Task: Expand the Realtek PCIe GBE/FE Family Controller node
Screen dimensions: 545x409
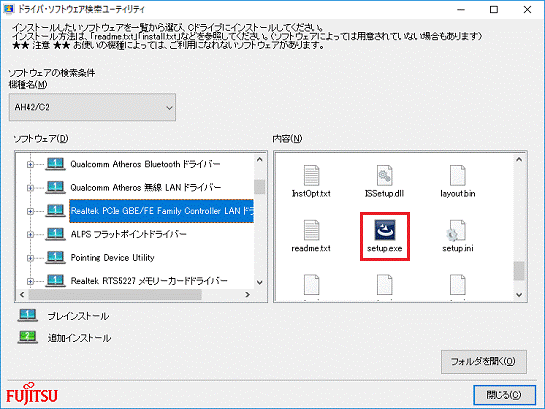Action: coord(30,211)
